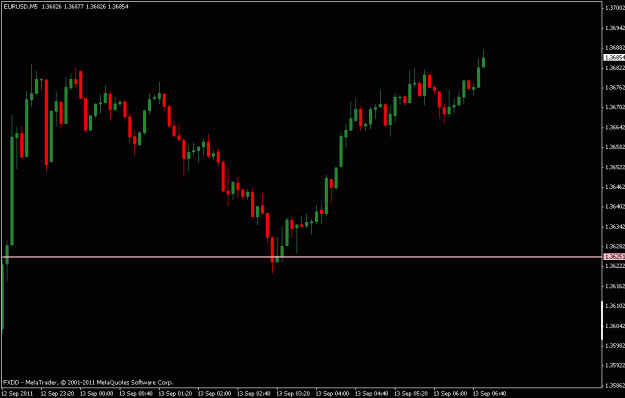Click the 13 Sep 06:00 time label

tap(450, 394)
